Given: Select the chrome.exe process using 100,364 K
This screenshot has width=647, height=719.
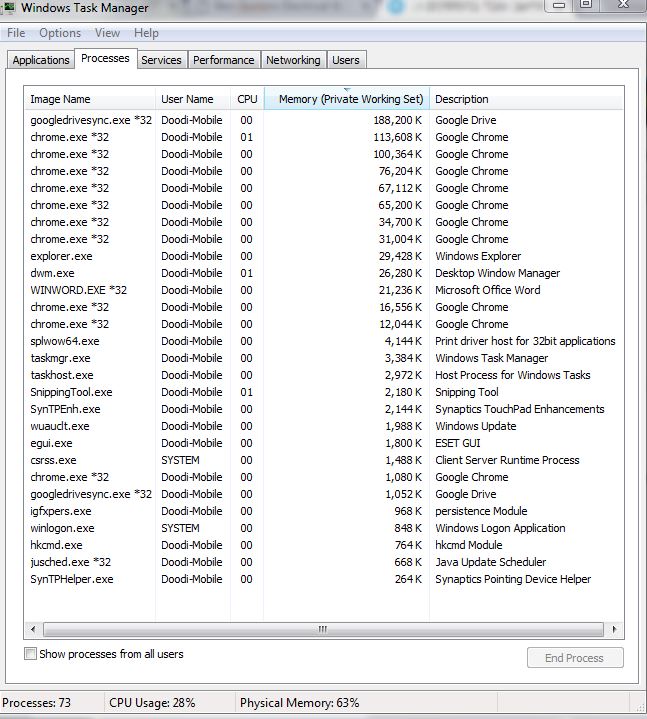Looking at the screenshot, I should (323, 154).
